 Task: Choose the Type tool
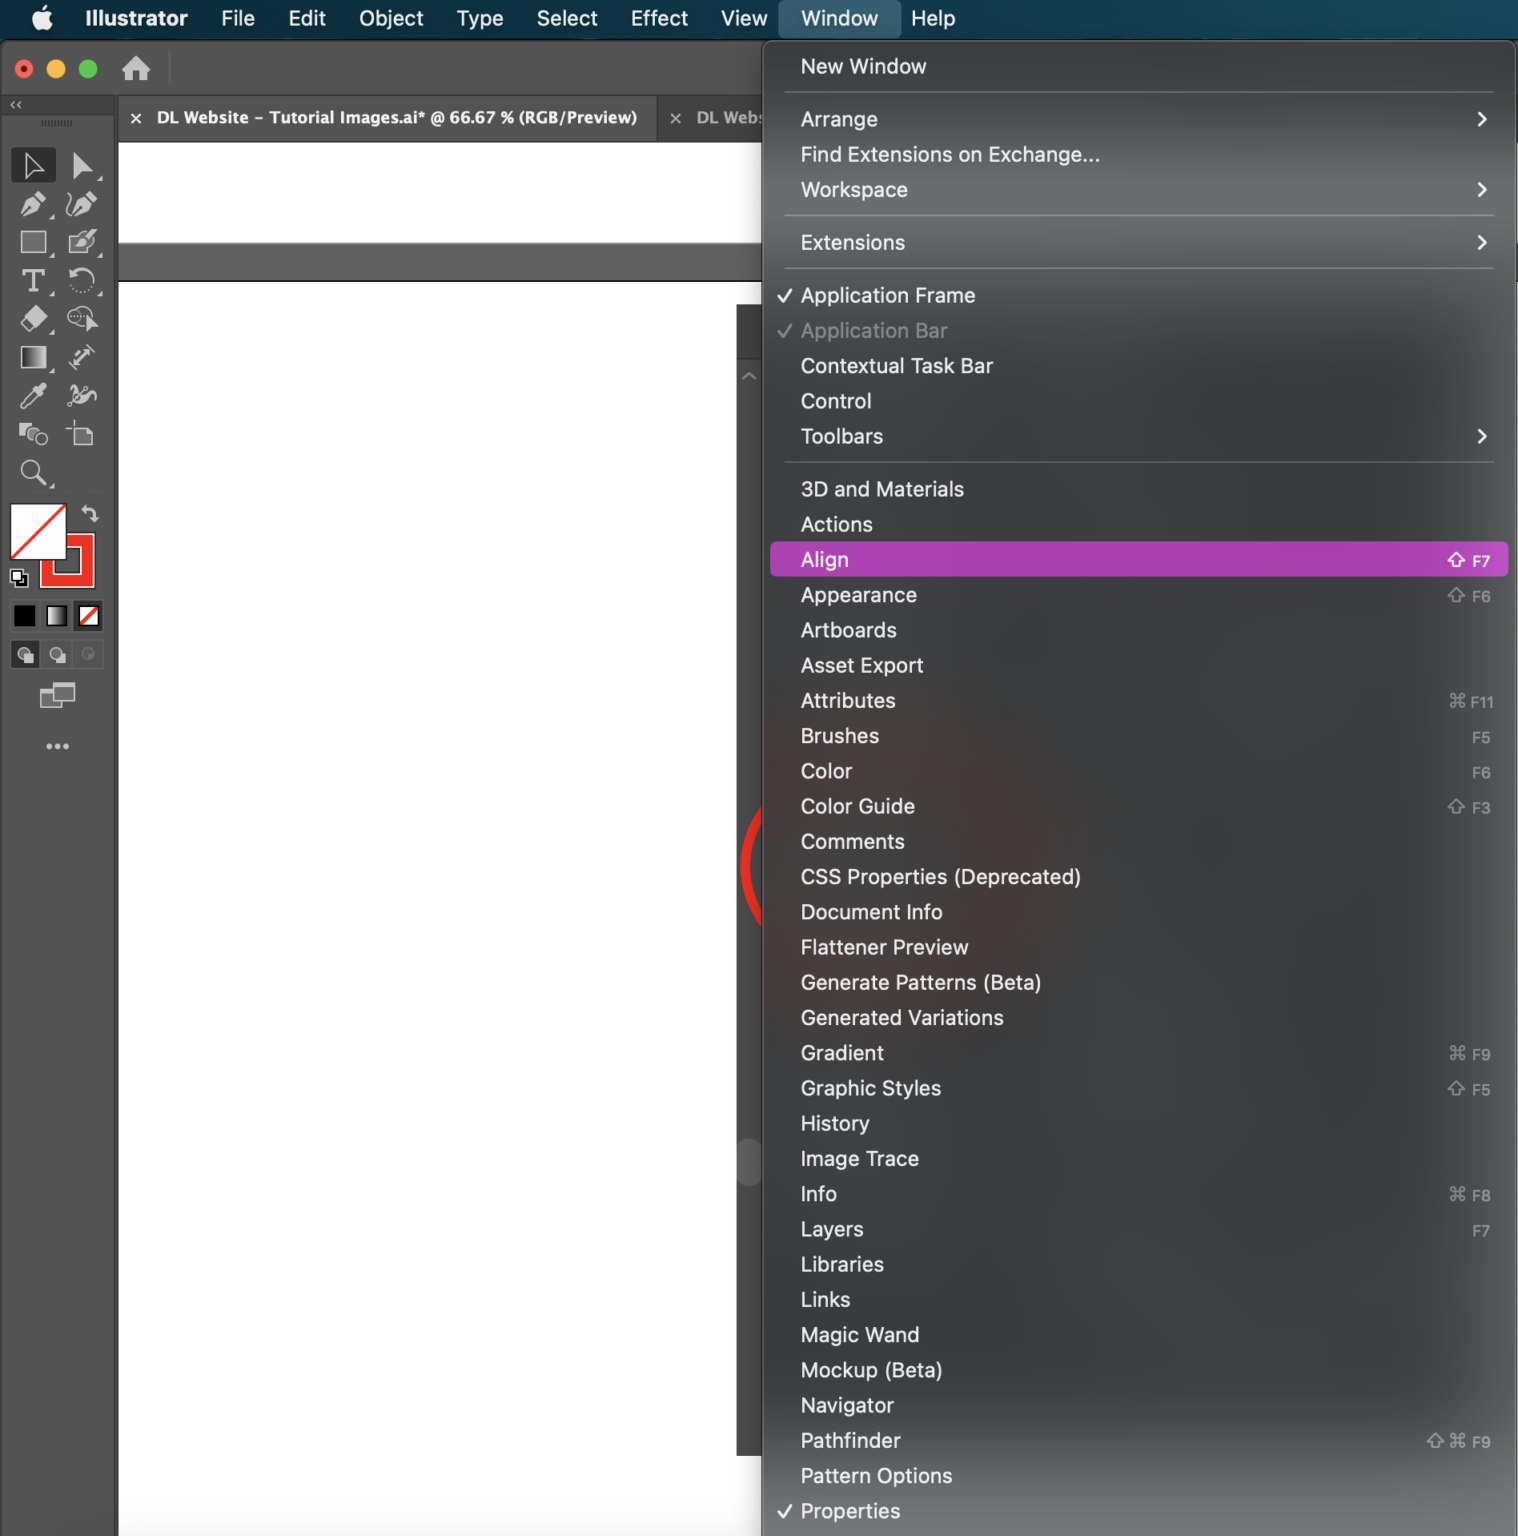coord(33,281)
